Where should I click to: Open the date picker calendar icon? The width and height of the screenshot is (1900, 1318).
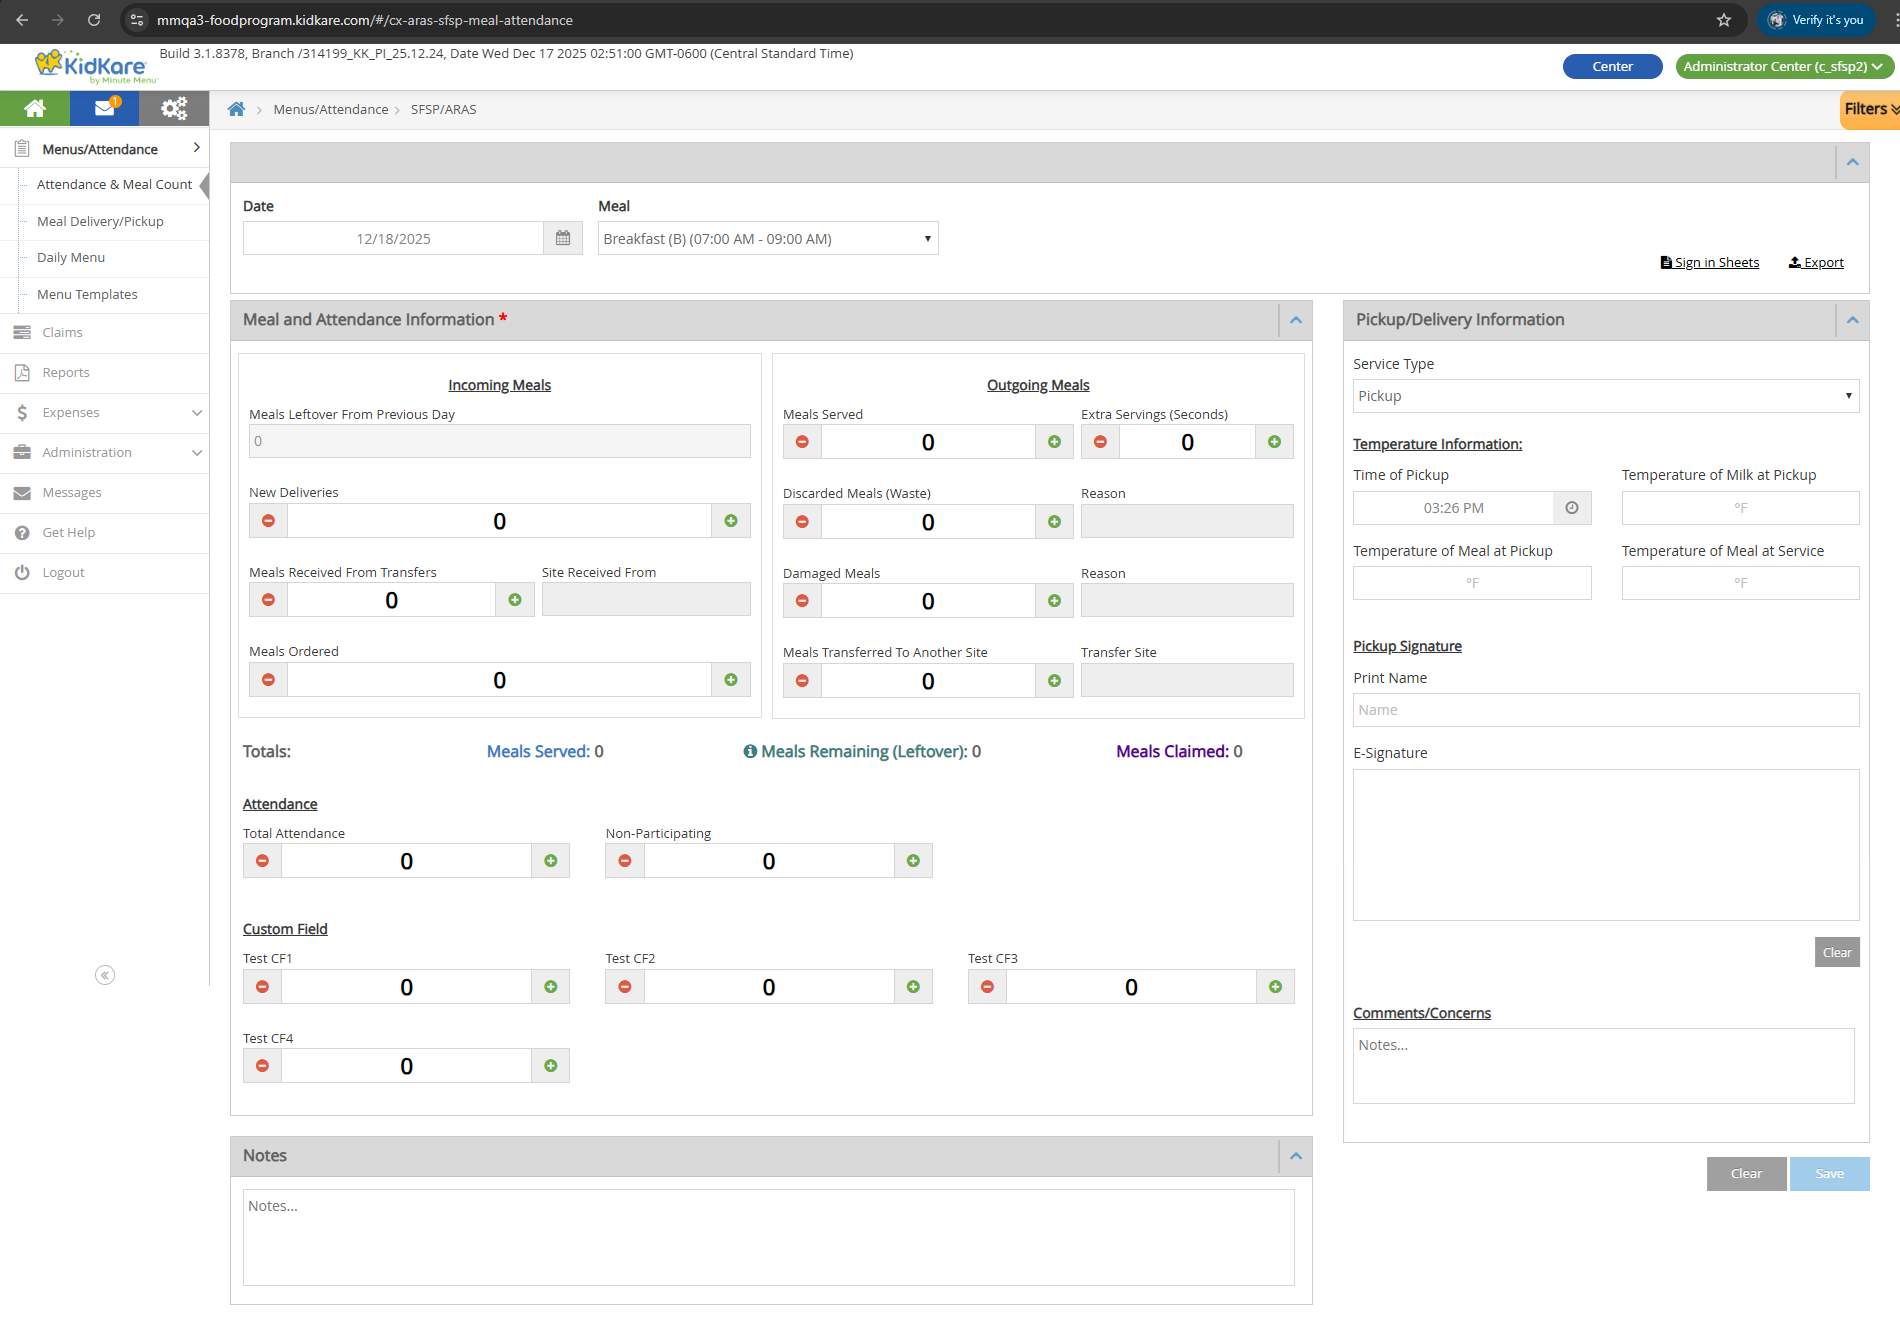[563, 238]
